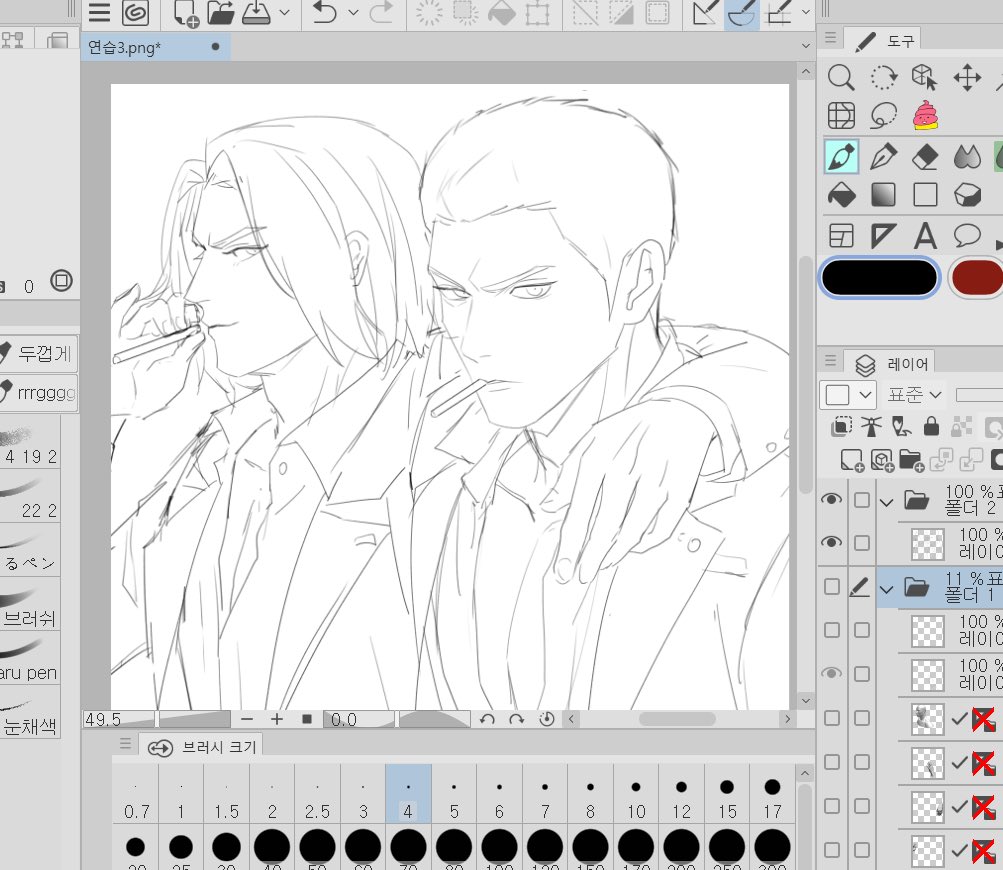Pick brush size 0.7
The image size is (1003, 870).
click(136, 794)
